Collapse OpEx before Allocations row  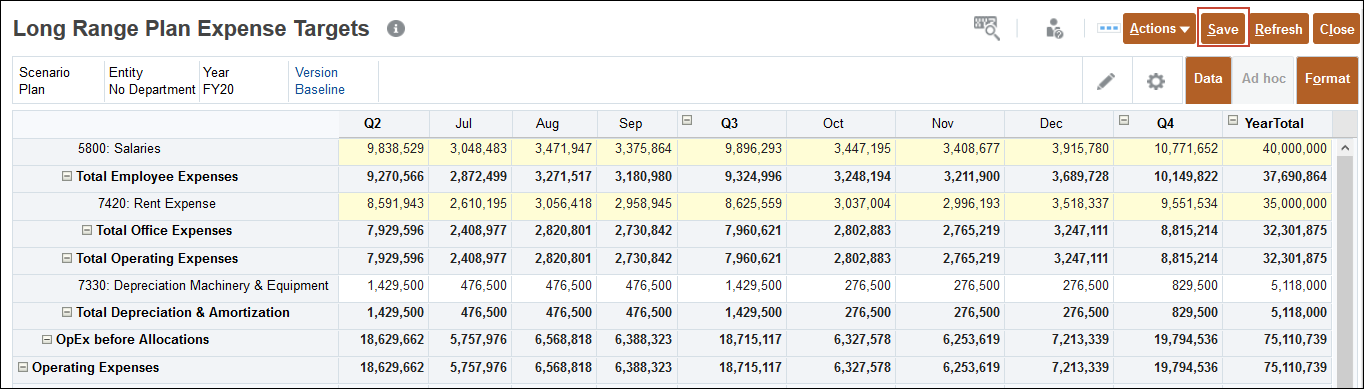(x=47, y=340)
